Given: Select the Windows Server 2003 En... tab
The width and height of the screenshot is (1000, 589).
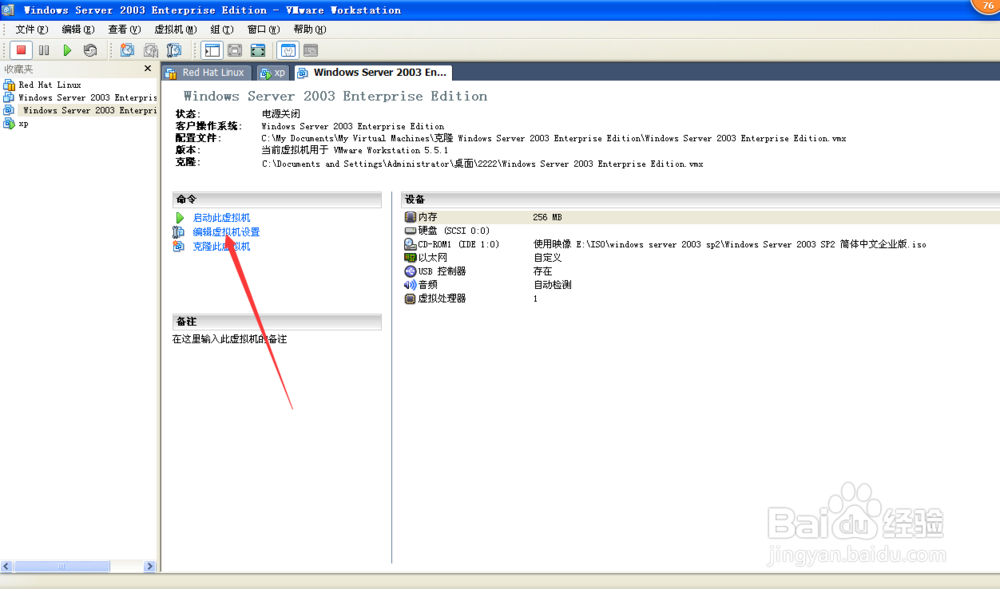Looking at the screenshot, I should click(x=373, y=73).
